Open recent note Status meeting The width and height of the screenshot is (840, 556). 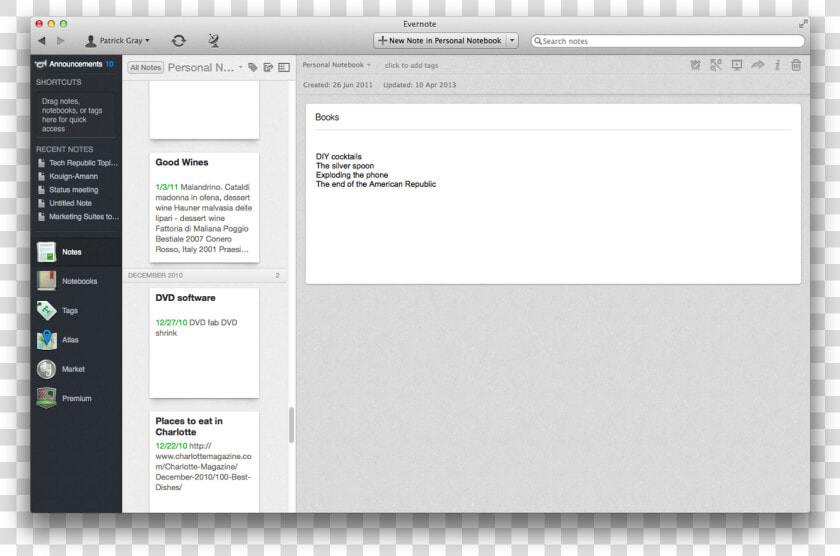coord(68,190)
